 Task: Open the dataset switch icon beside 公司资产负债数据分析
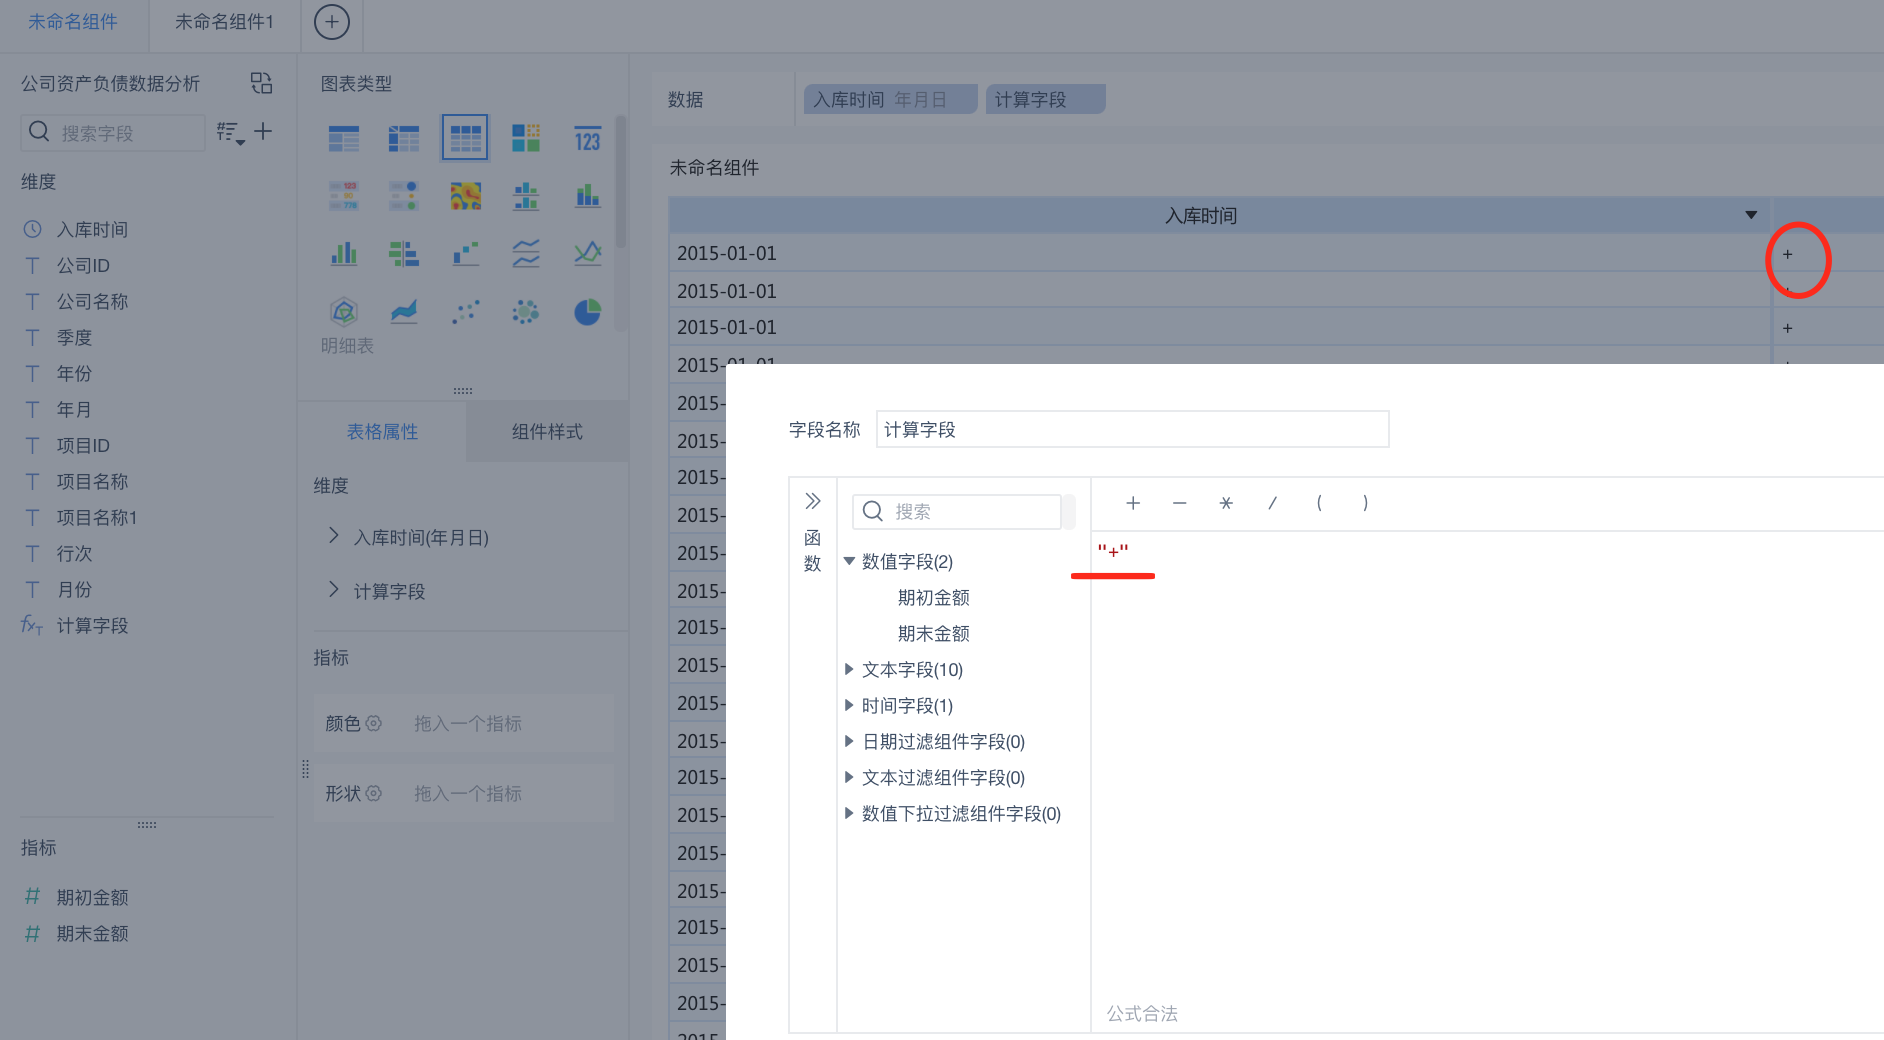261,83
